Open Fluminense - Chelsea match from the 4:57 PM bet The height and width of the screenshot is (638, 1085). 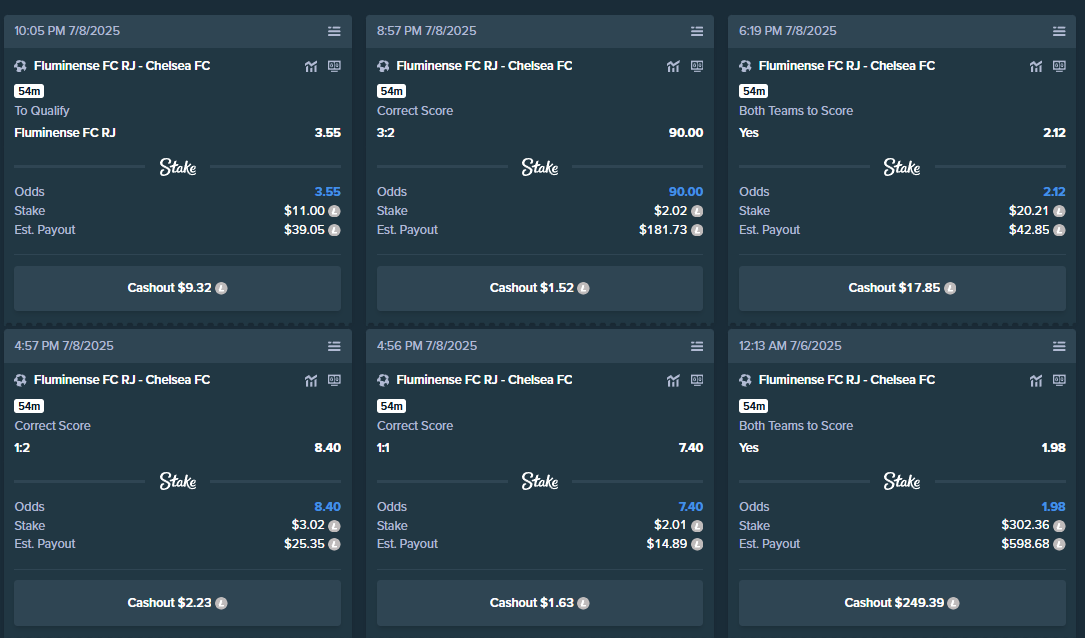pos(122,380)
